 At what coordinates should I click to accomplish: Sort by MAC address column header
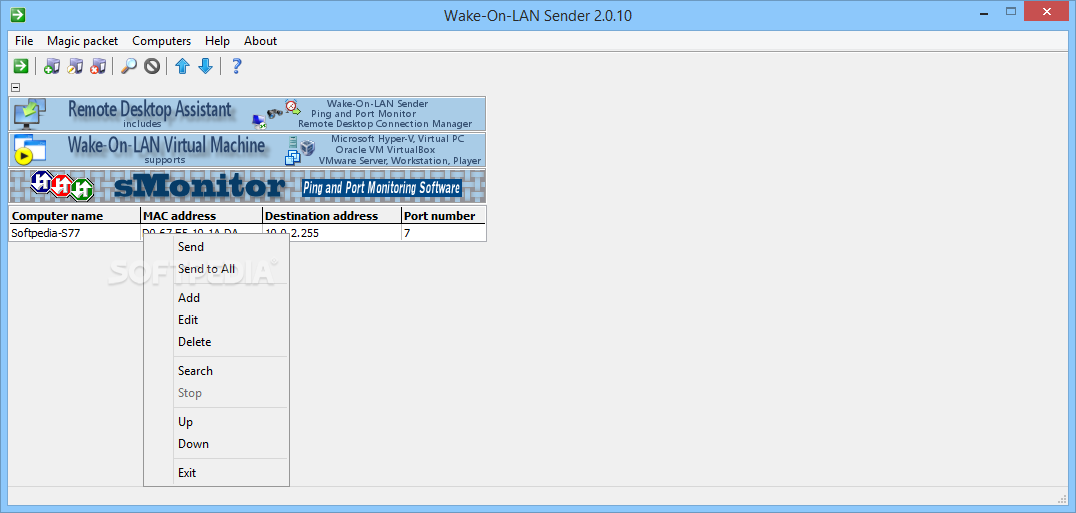pyautogui.click(x=201, y=215)
